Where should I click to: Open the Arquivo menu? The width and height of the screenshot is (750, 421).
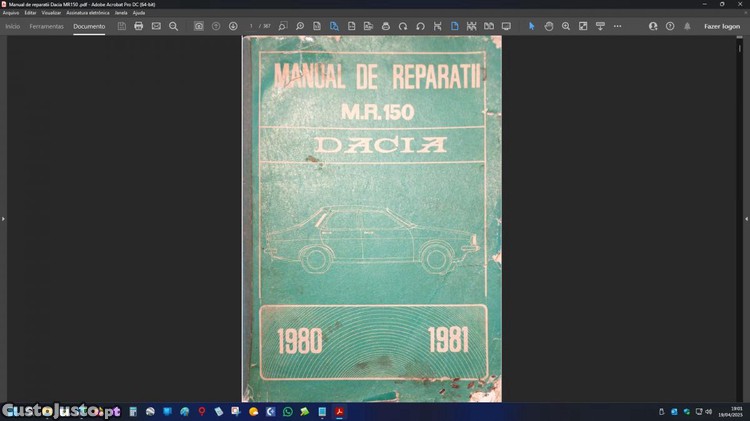tap(11, 13)
